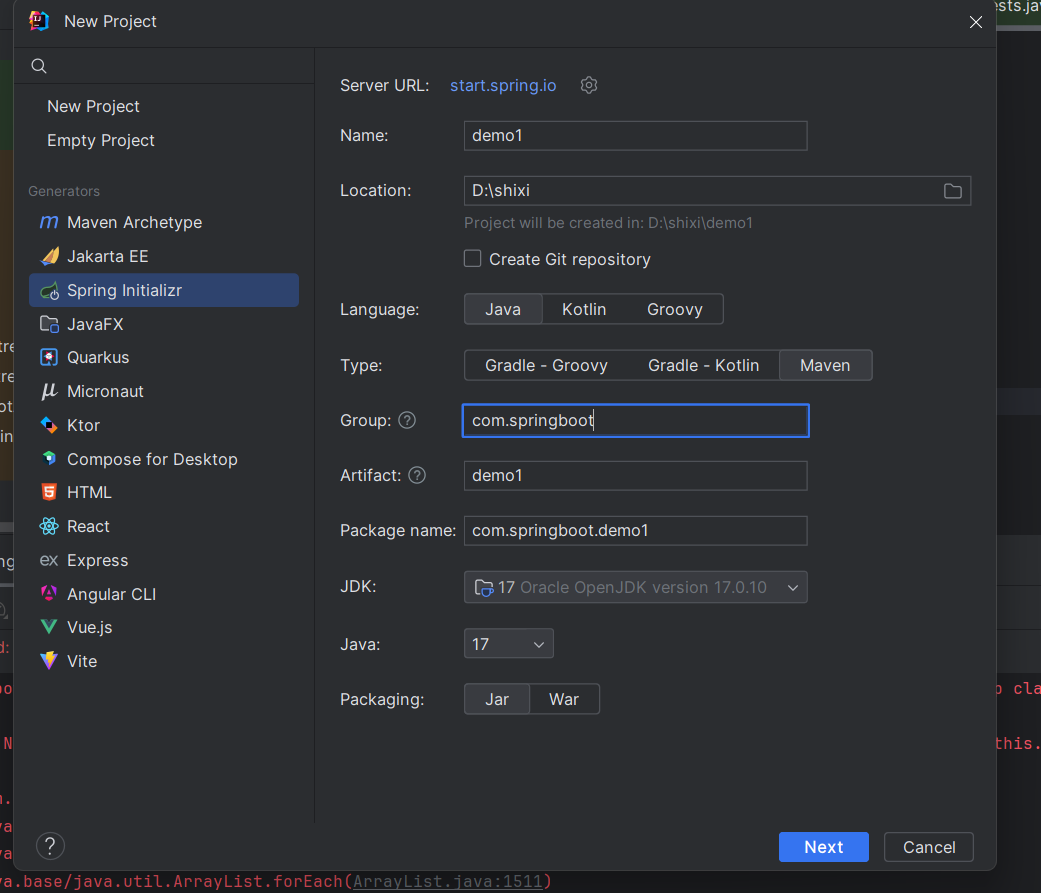Choose Gradle - Kotlin build type
This screenshot has height=893, width=1041.
[703, 365]
